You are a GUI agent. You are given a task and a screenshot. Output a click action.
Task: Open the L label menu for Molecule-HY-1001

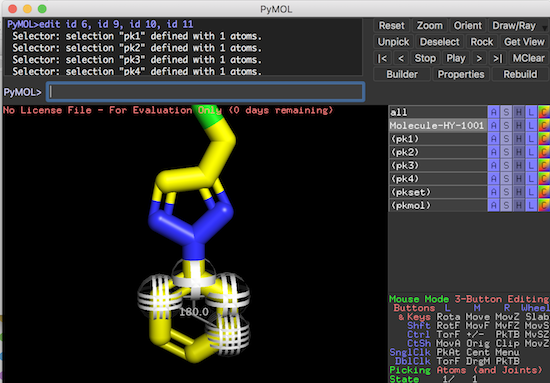point(531,126)
